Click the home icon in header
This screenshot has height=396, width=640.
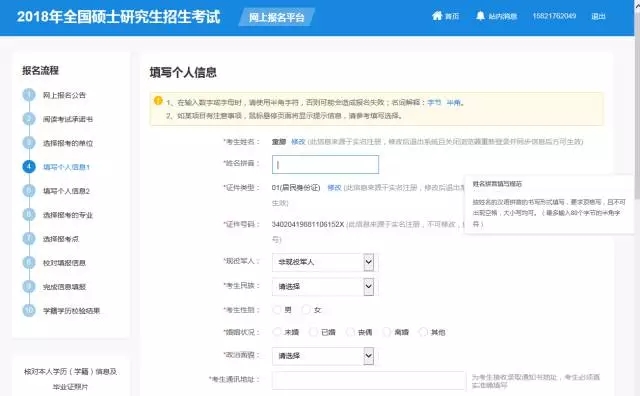click(437, 16)
